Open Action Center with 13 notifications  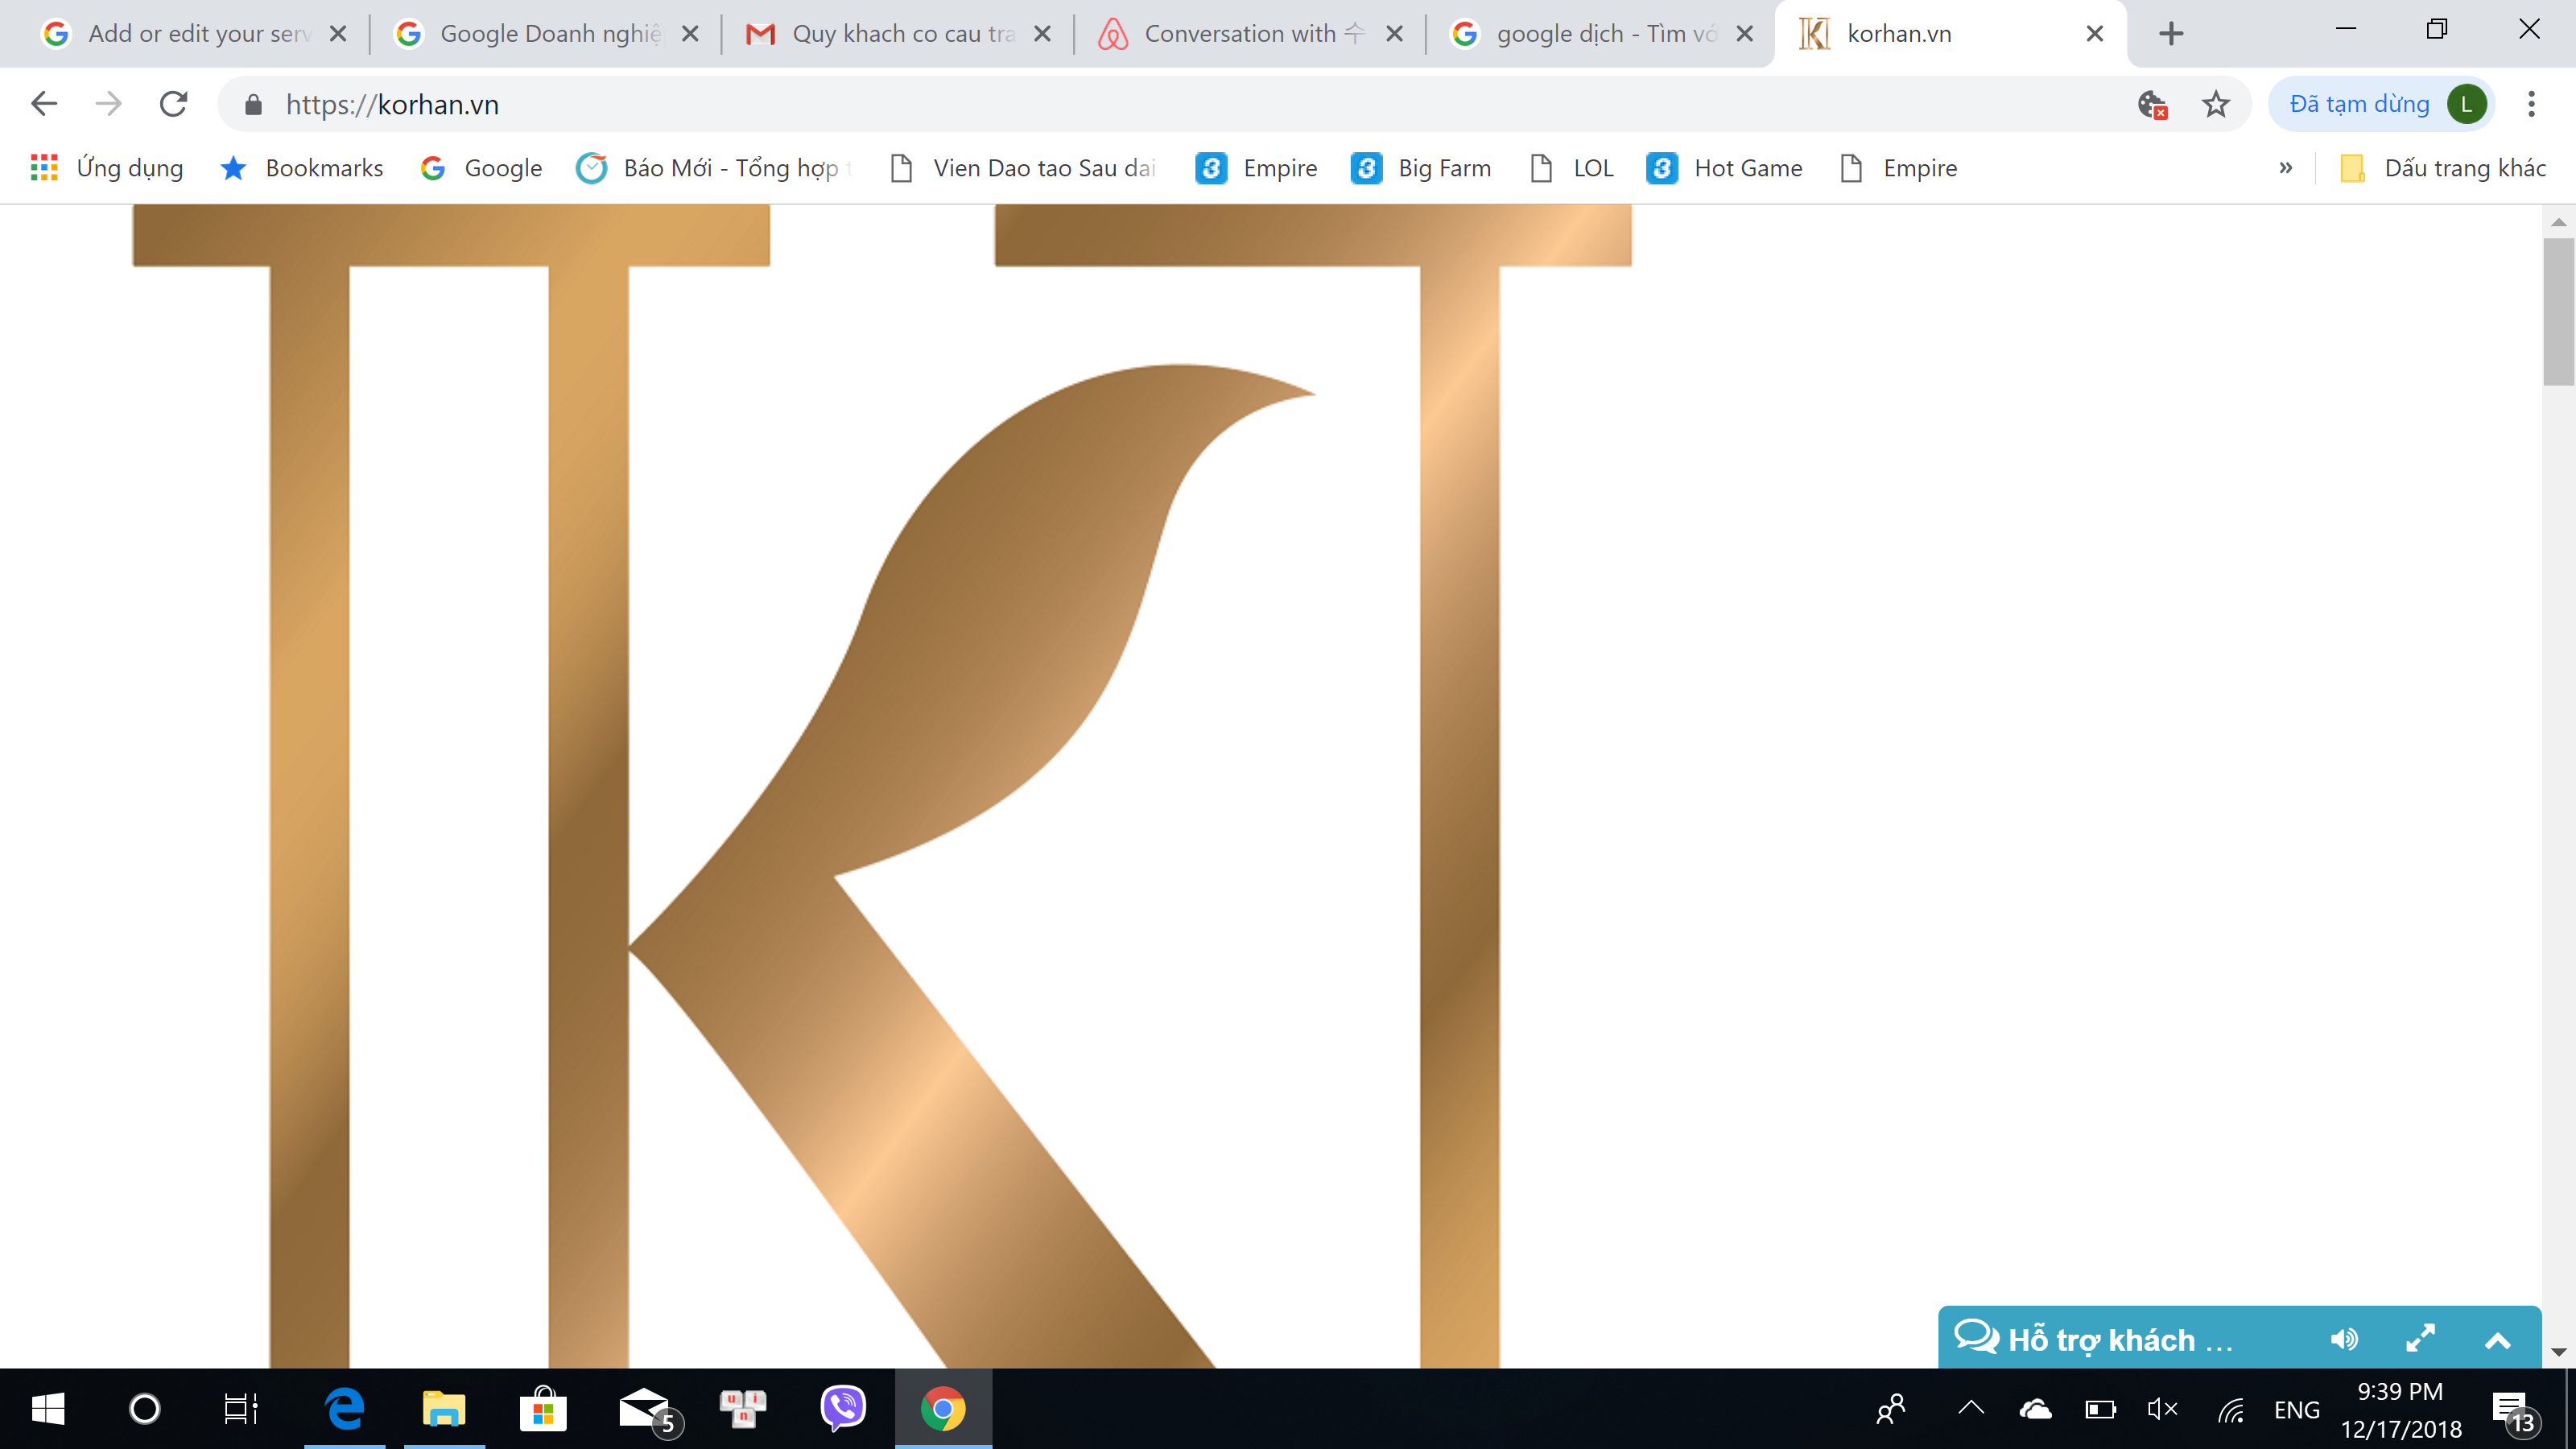pos(2516,1411)
